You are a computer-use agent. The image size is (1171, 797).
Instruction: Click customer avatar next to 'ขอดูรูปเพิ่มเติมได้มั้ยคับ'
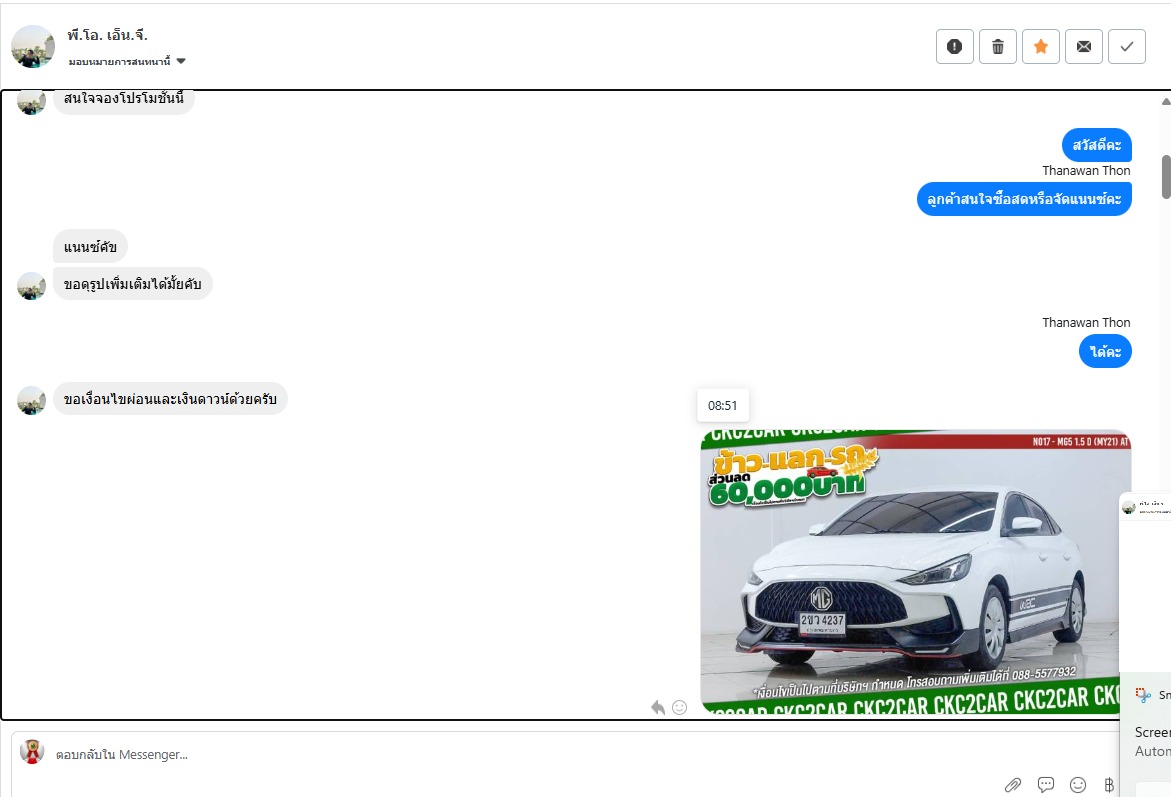(31, 286)
